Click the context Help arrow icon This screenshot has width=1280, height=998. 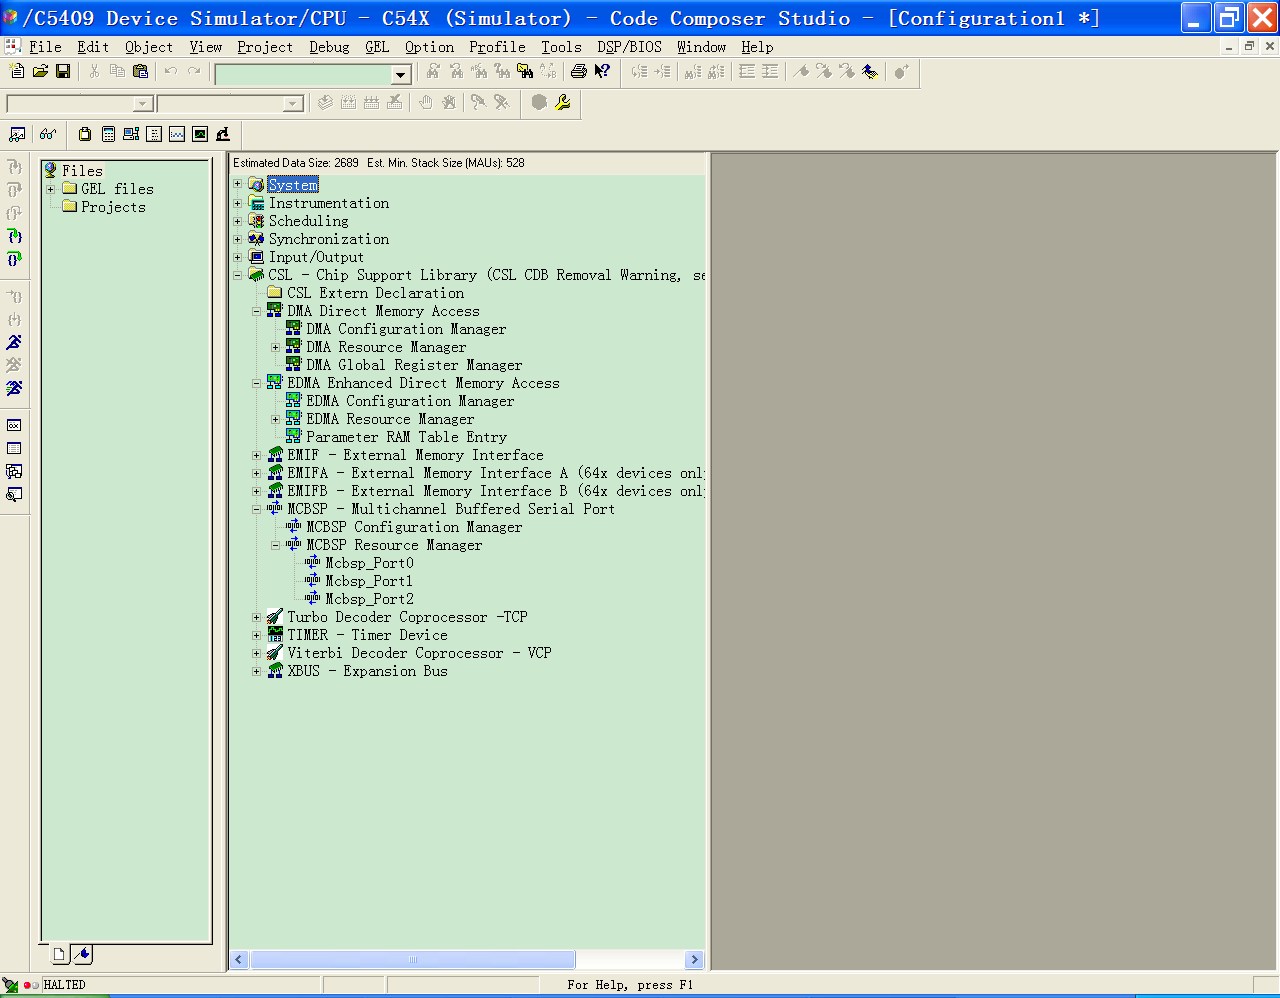(x=604, y=71)
